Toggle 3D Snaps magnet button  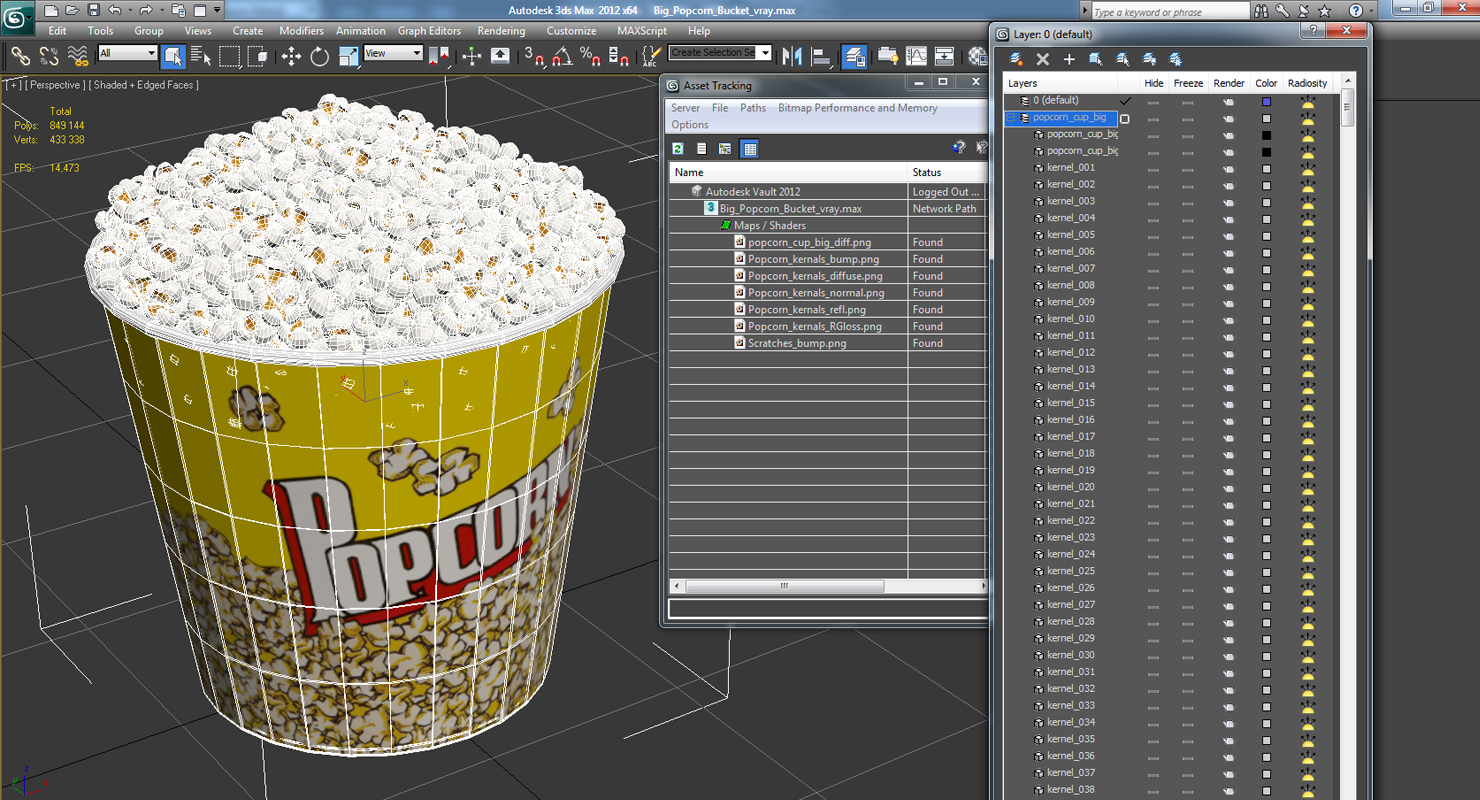pos(534,56)
